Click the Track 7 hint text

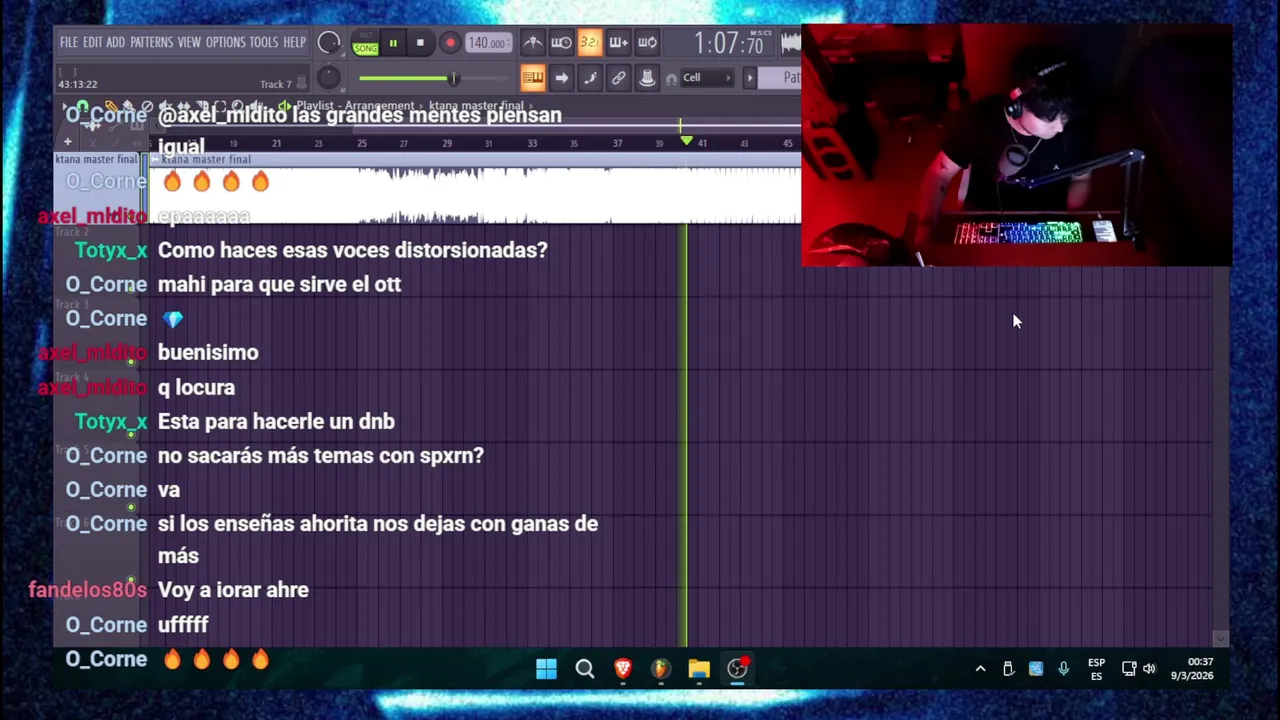[276, 85]
